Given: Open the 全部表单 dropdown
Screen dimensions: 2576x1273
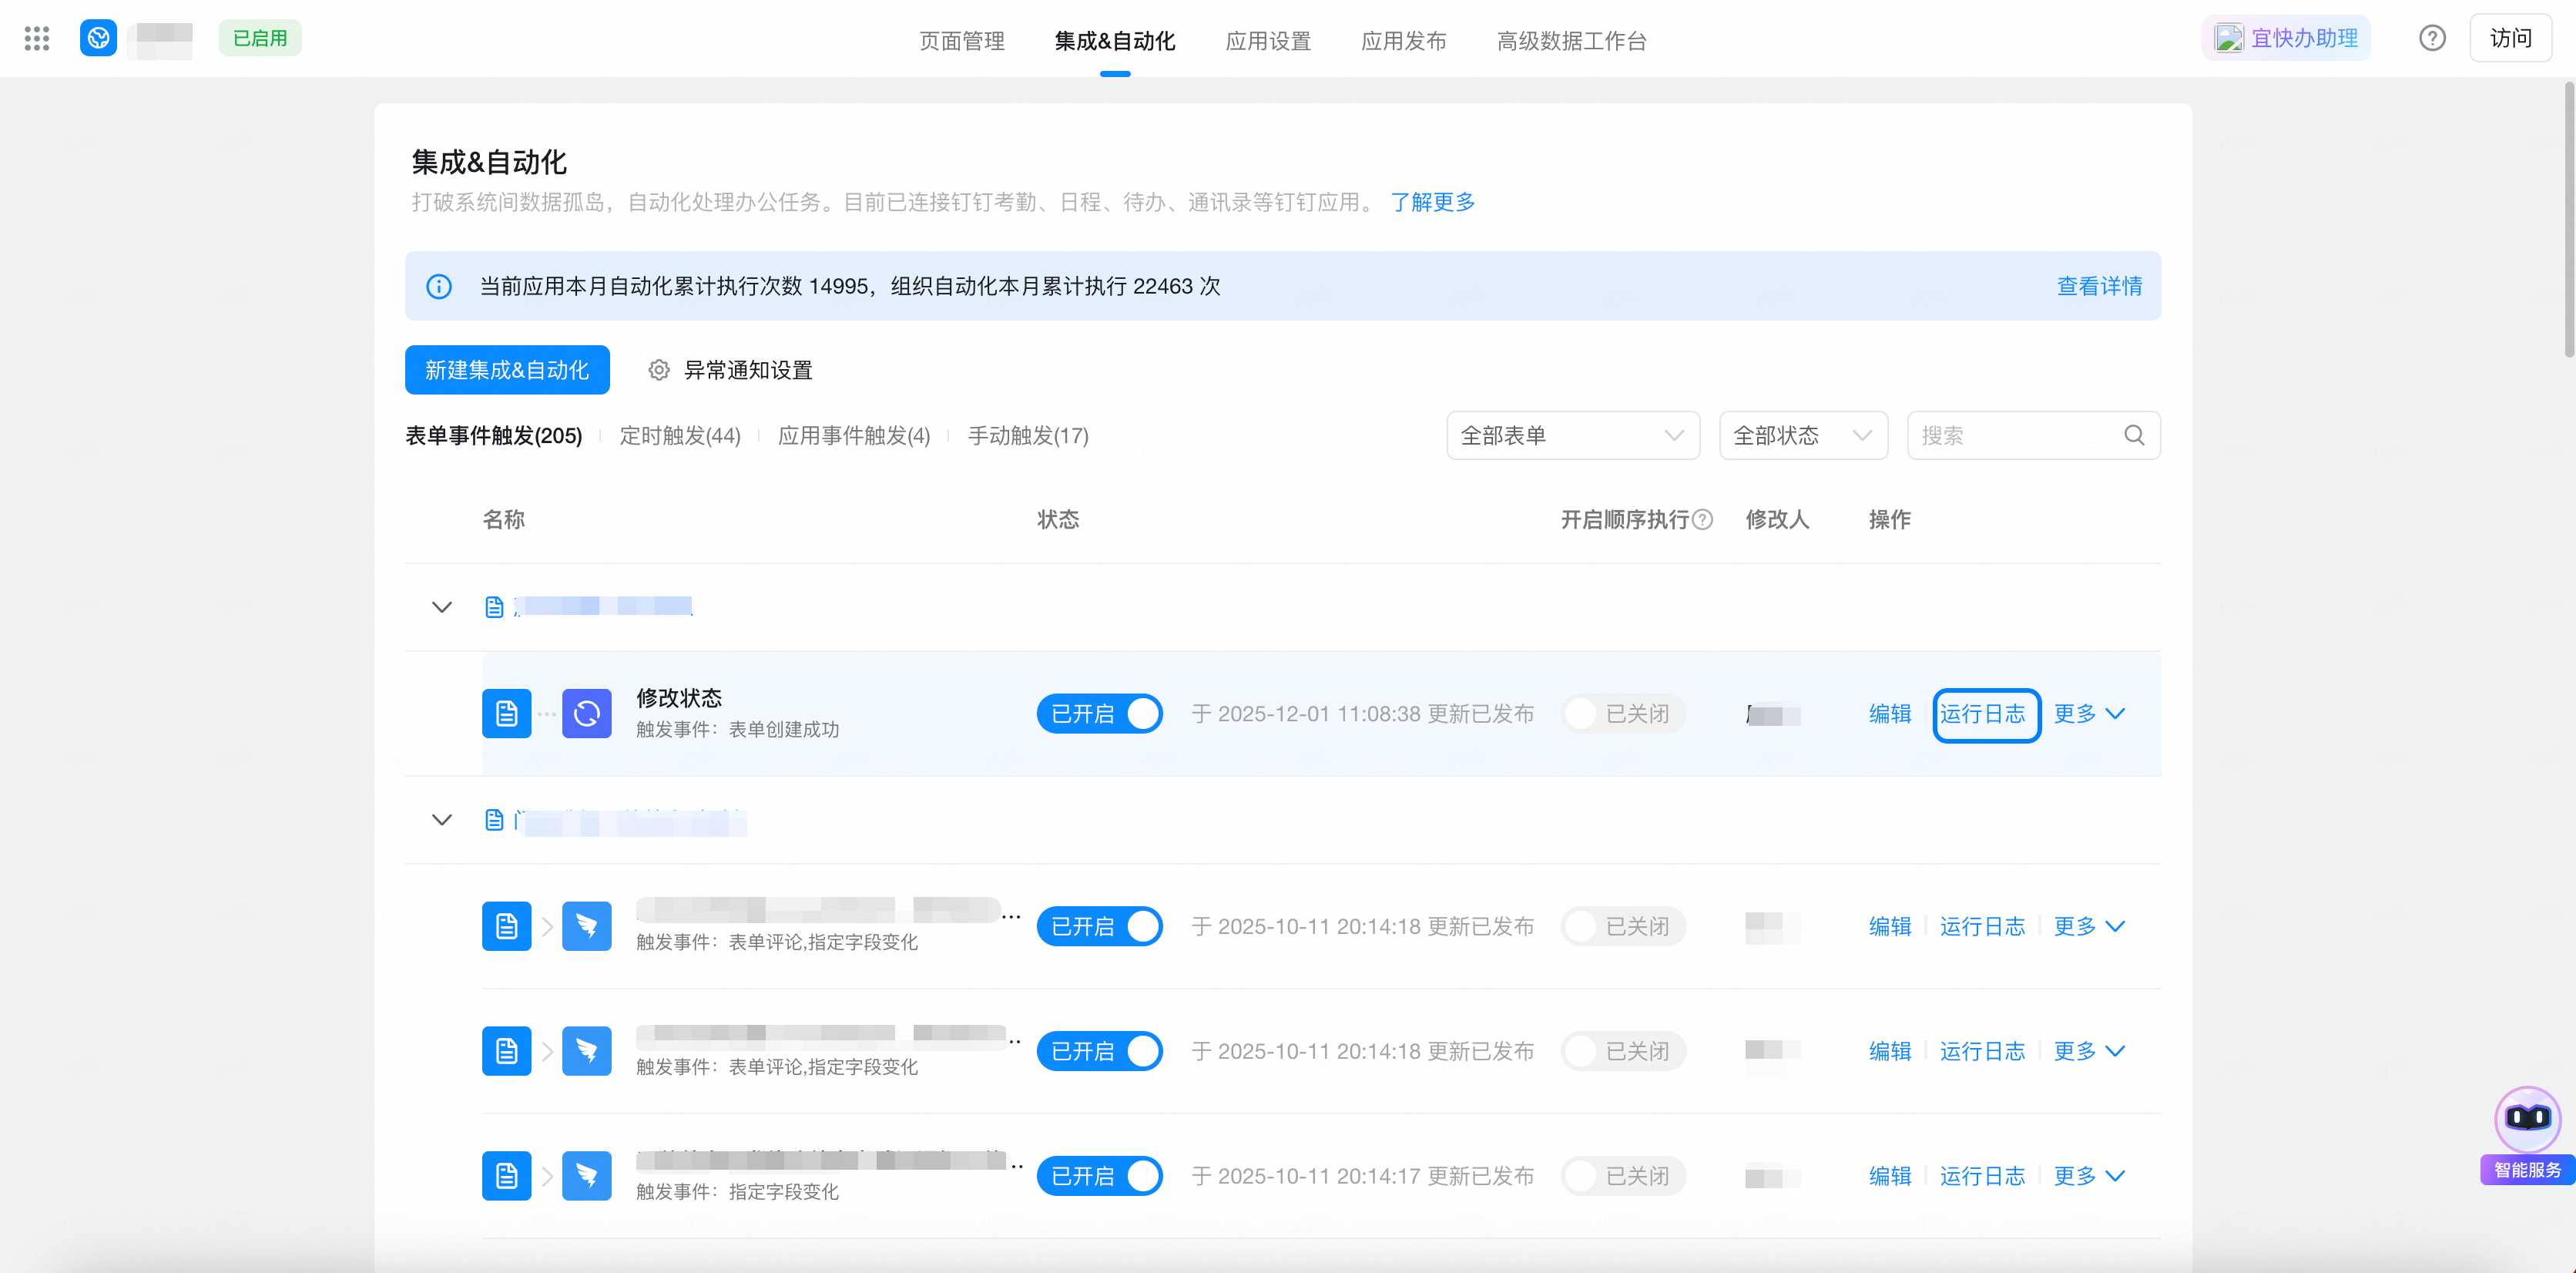Looking at the screenshot, I should [1572, 435].
